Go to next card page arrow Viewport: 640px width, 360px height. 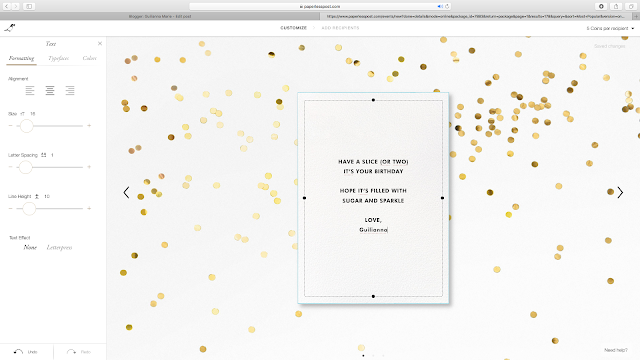pyautogui.click(x=620, y=192)
